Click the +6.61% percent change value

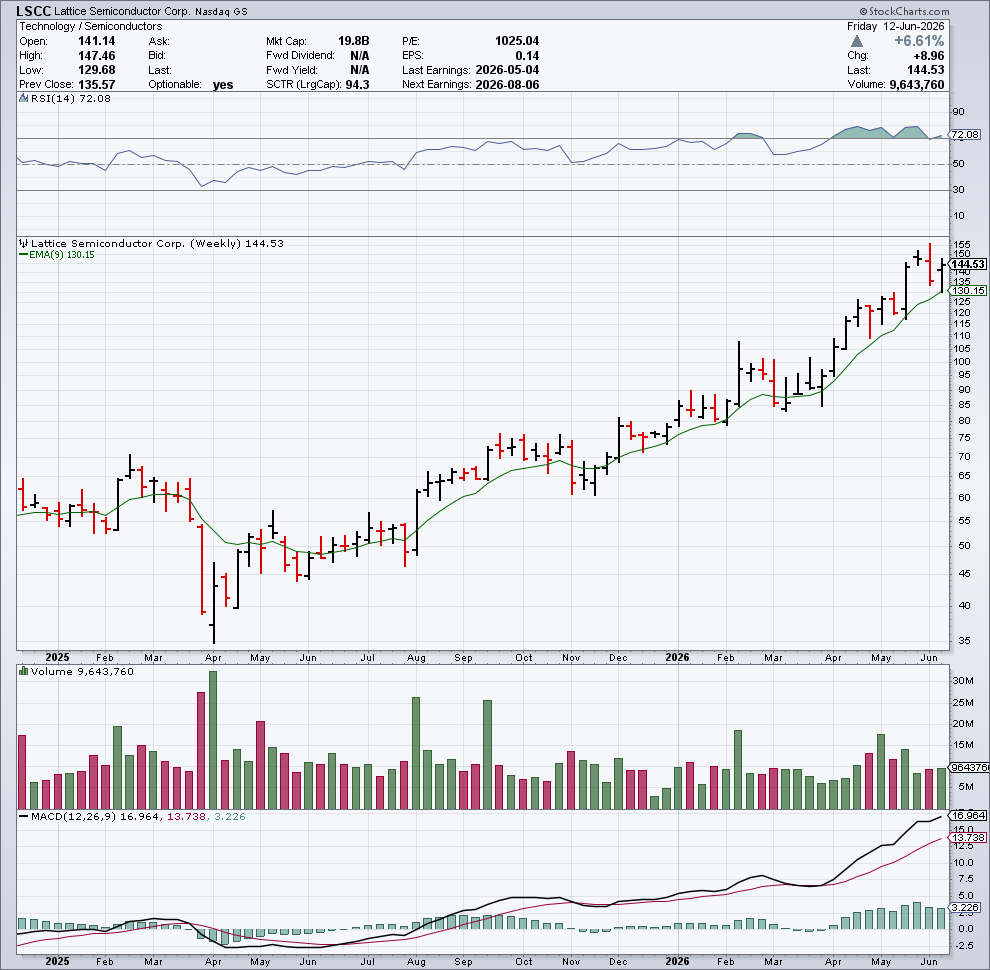[x=919, y=41]
